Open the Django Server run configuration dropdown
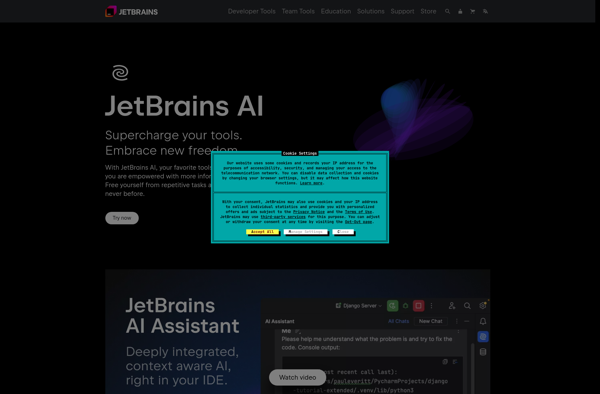 click(x=359, y=306)
